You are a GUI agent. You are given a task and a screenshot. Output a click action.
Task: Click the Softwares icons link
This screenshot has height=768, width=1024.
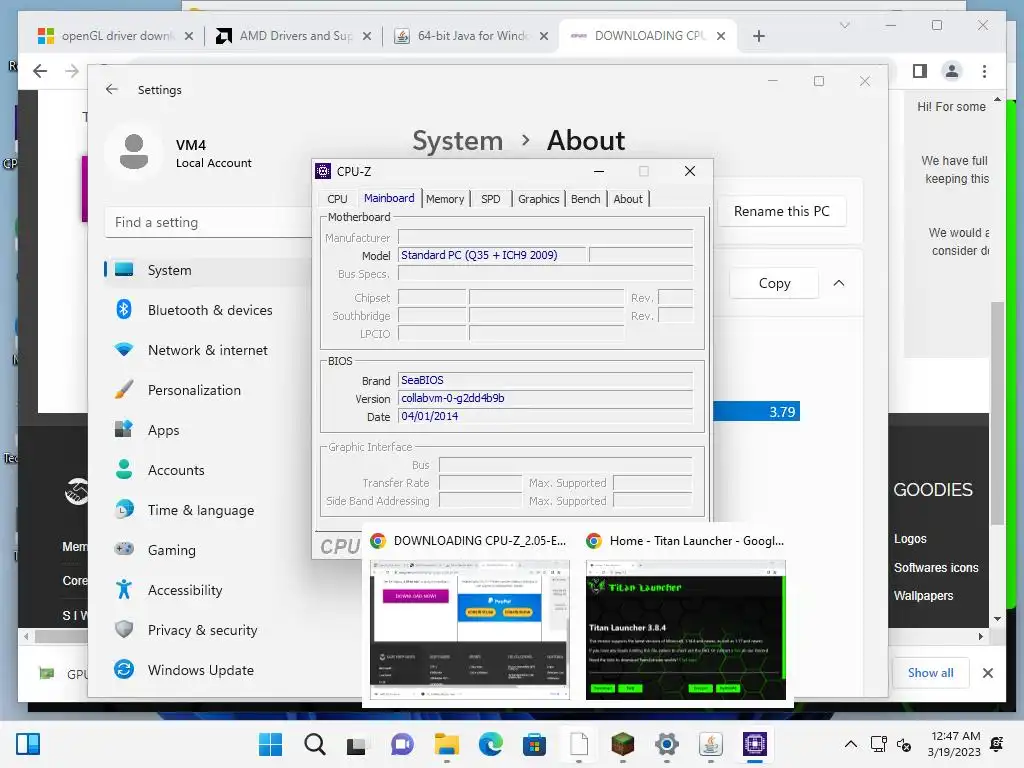coord(936,568)
